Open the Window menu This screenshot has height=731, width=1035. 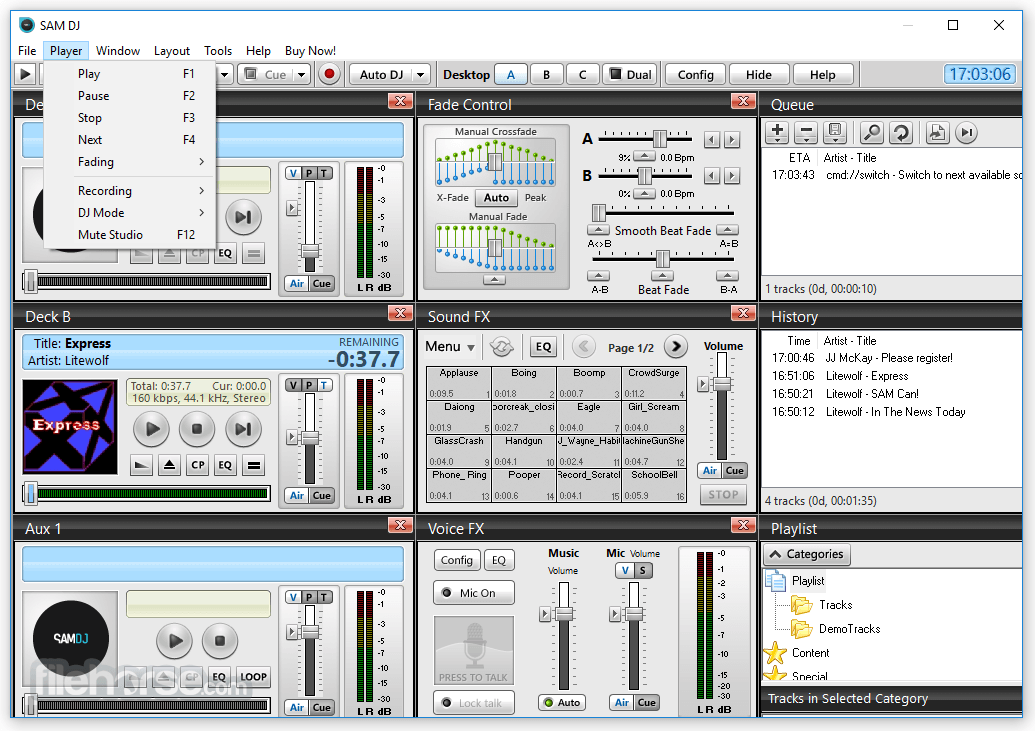point(117,51)
